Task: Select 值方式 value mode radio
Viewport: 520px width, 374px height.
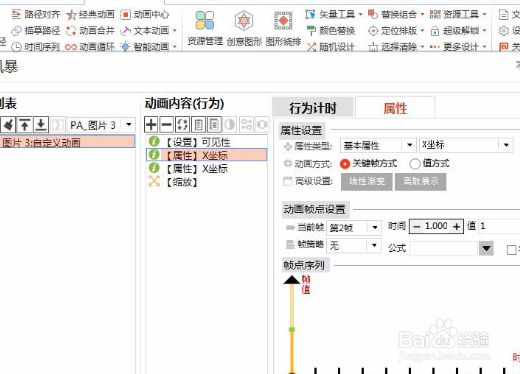Action: click(x=415, y=164)
